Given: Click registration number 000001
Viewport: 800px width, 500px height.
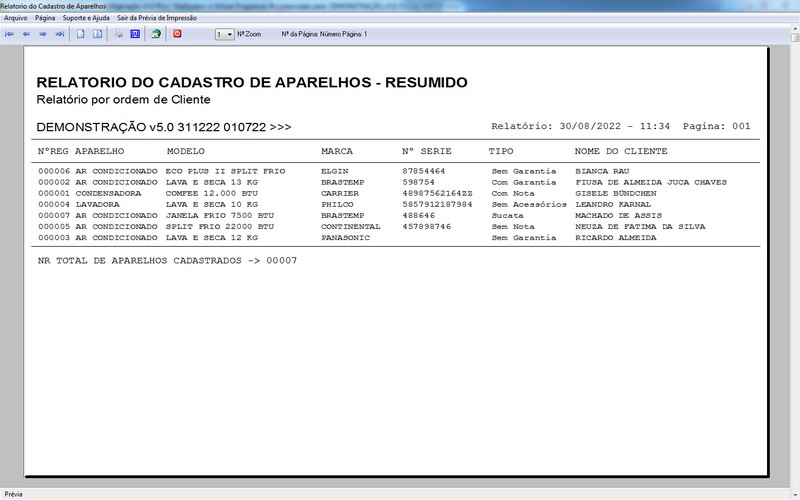Looking at the screenshot, I should pos(54,193).
